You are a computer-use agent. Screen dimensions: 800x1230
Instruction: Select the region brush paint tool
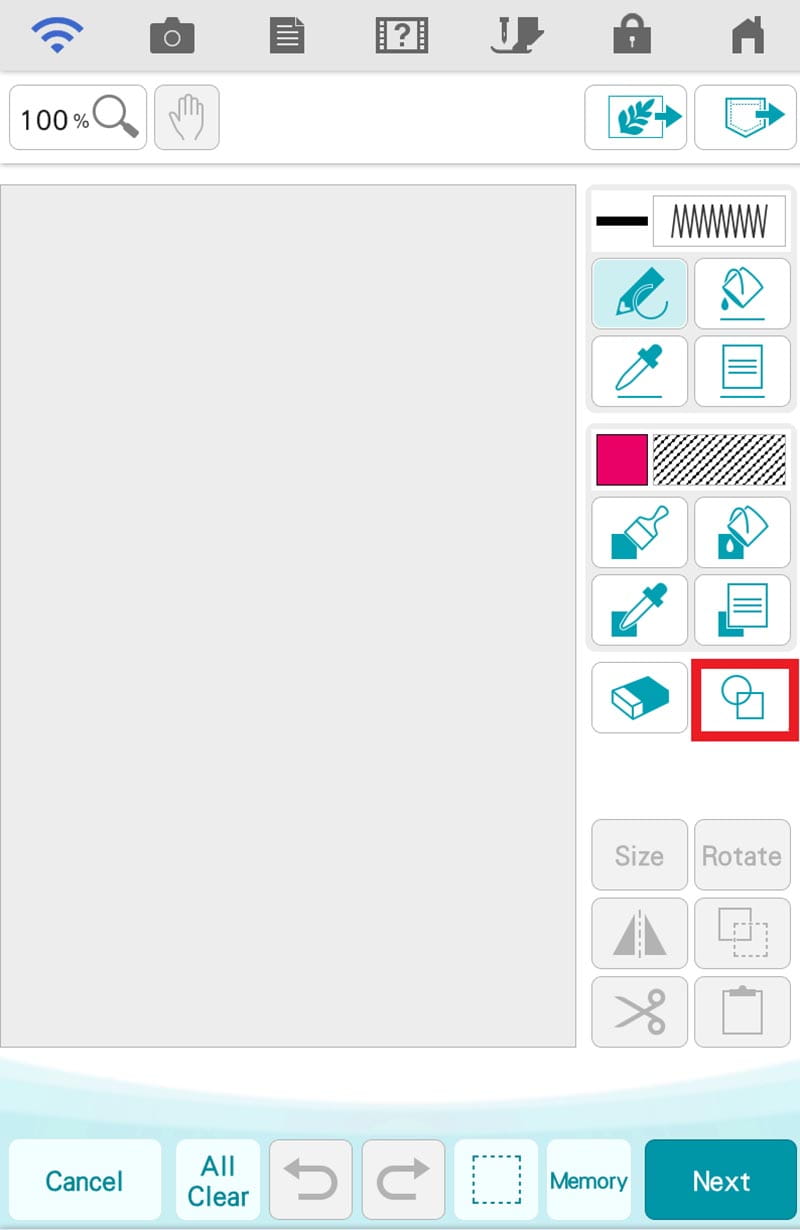point(640,532)
